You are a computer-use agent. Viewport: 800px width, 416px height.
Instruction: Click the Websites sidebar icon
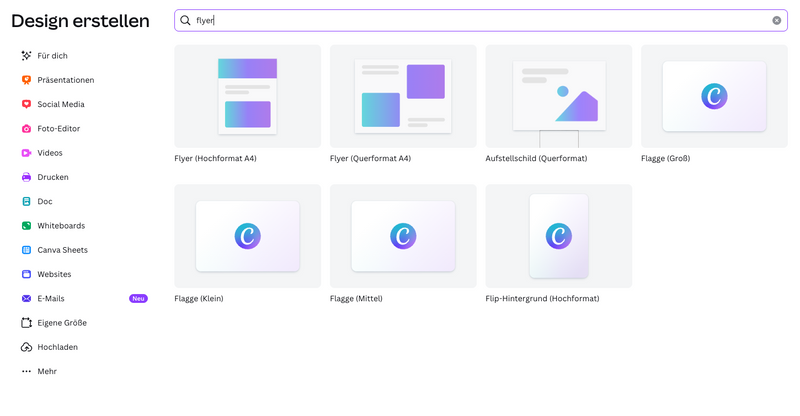coord(26,274)
